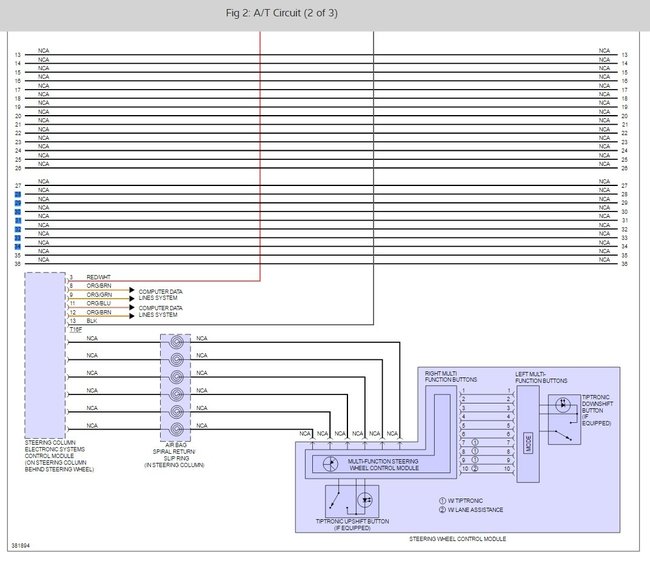Click the T16F connector label
The image size is (650, 561).
[x=75, y=330]
